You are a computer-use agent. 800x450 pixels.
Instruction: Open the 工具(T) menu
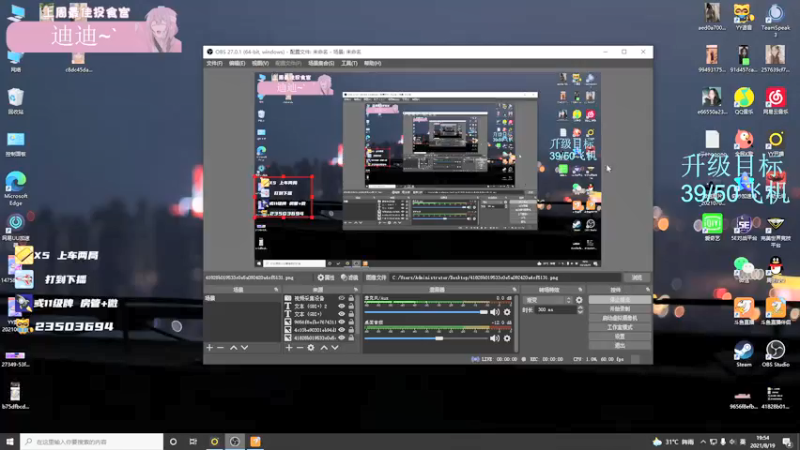point(349,63)
